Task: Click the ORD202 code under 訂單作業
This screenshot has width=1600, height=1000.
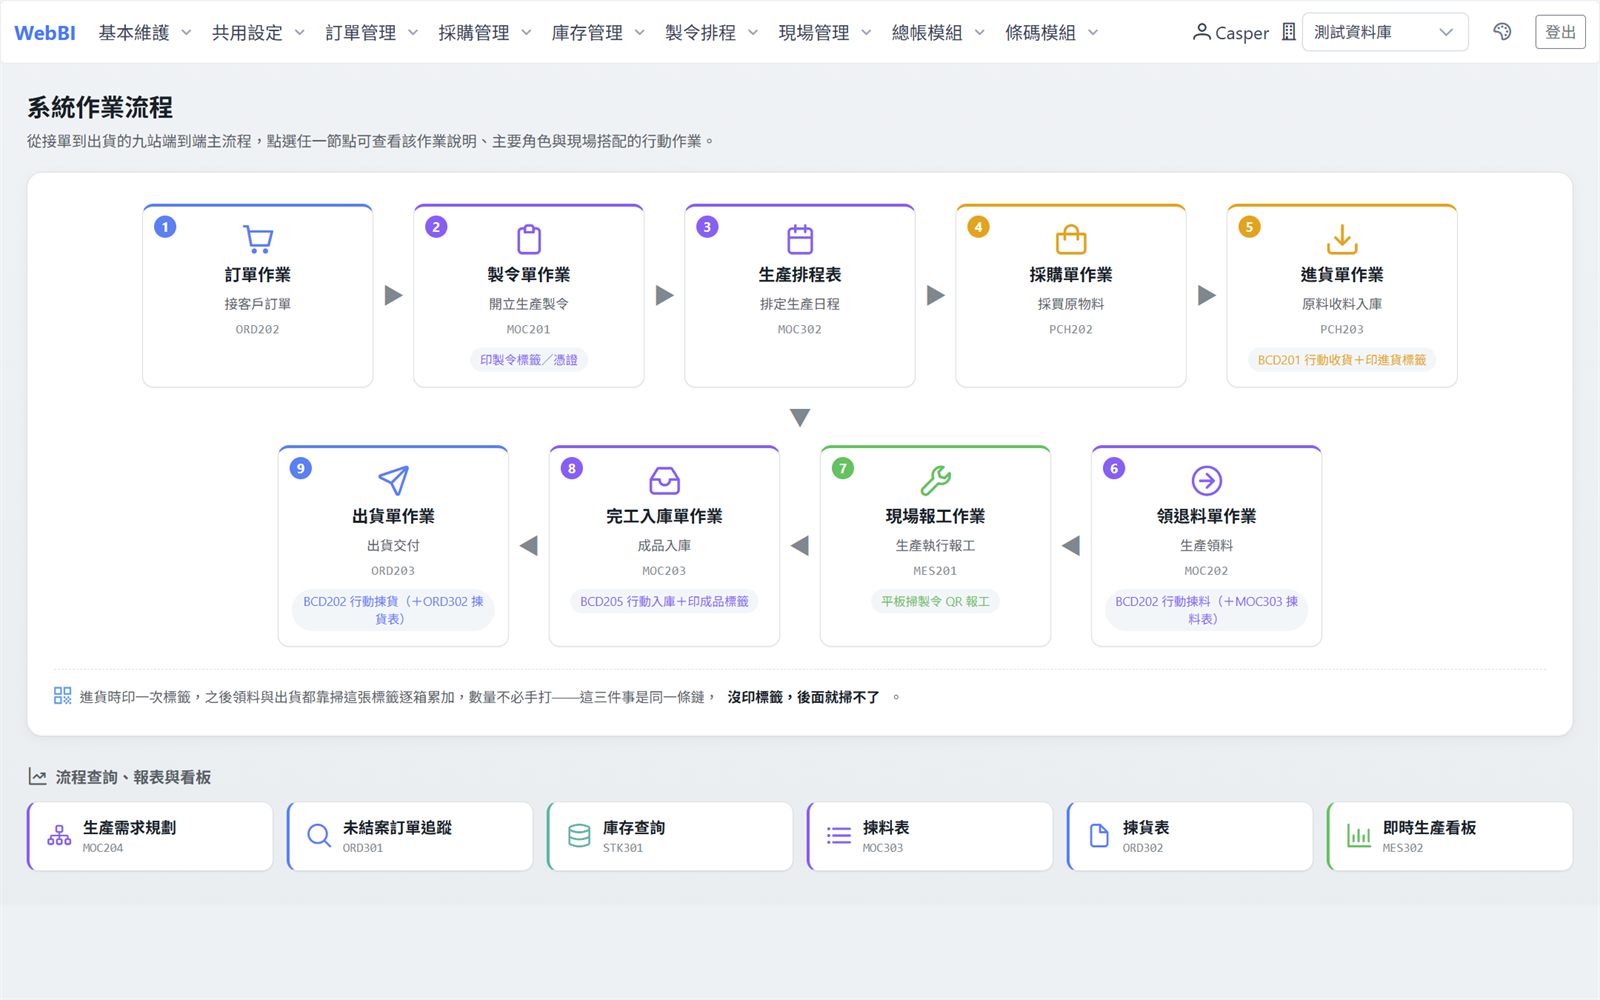Action: pos(258,329)
